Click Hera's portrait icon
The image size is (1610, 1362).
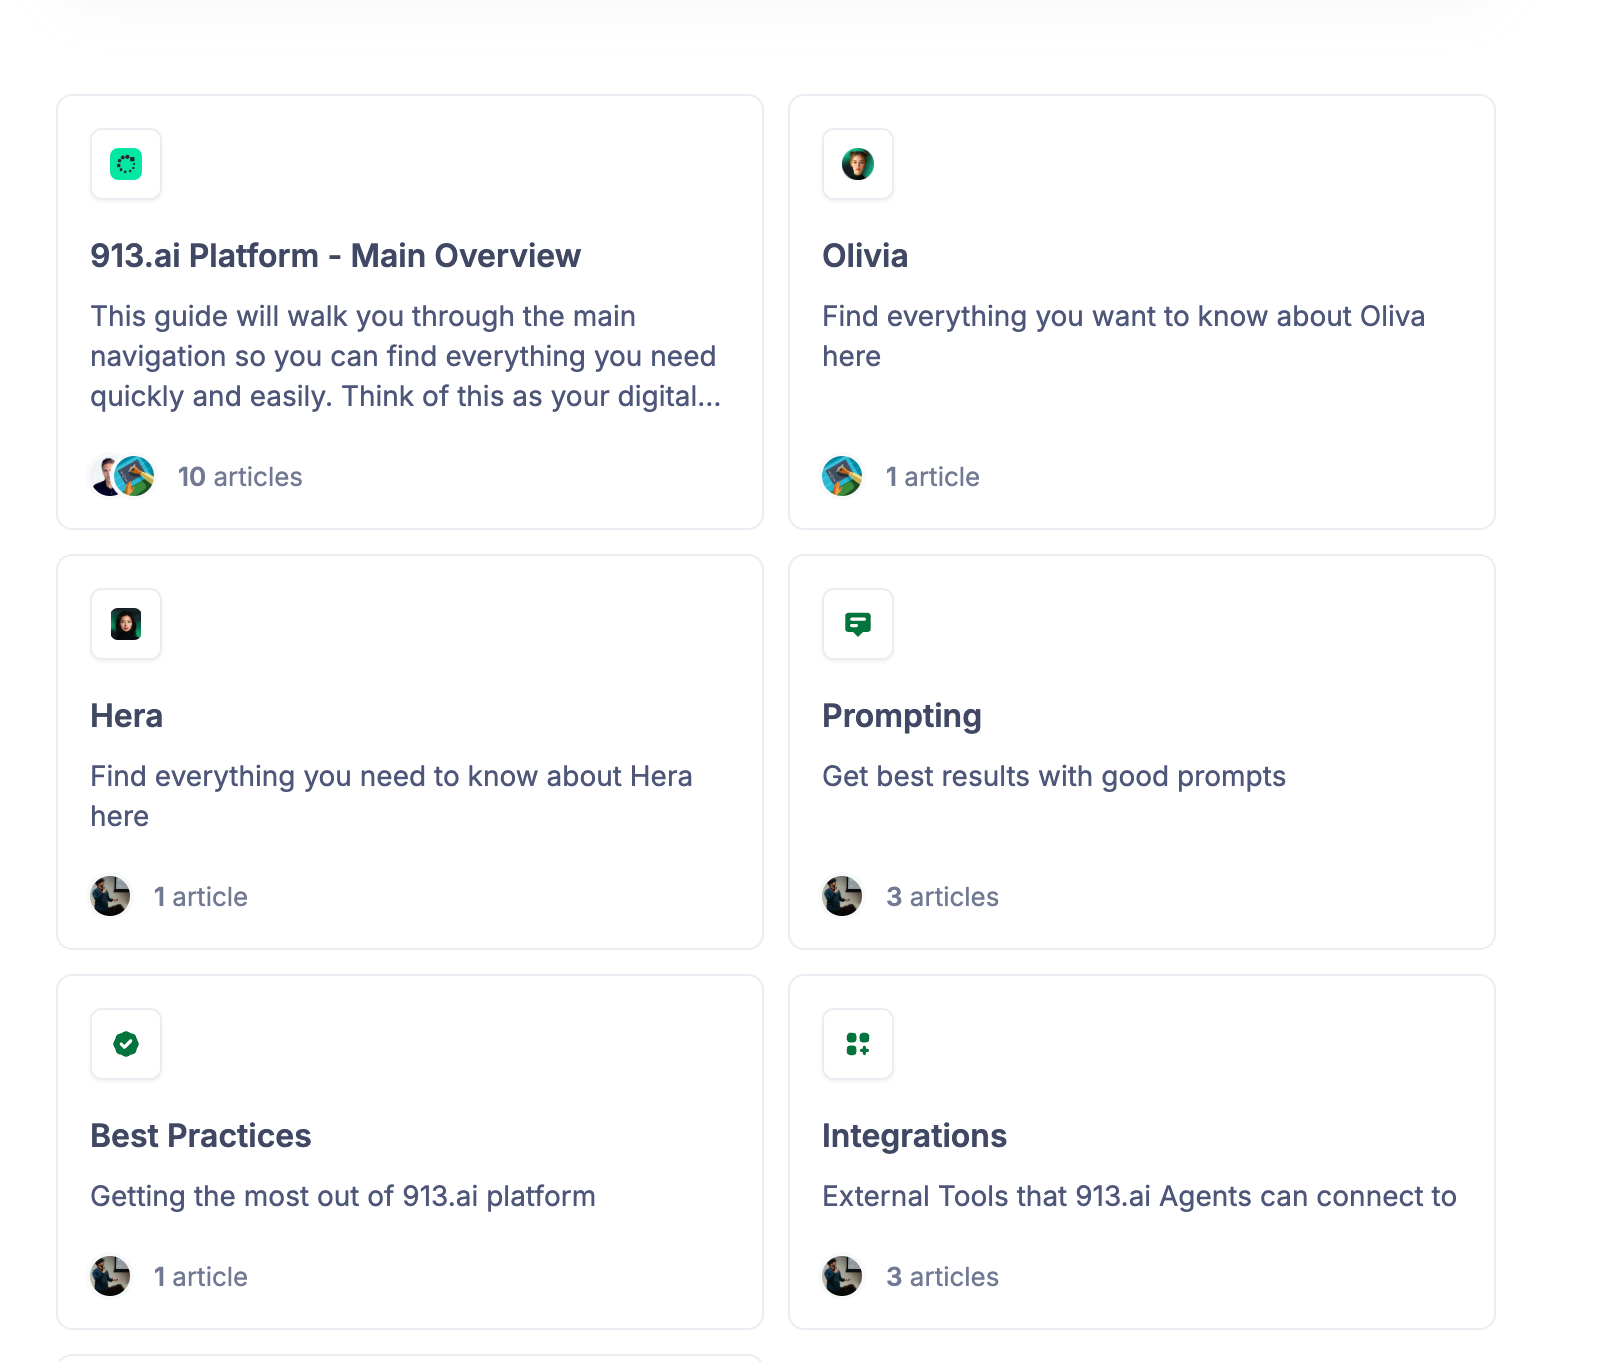[x=126, y=624]
